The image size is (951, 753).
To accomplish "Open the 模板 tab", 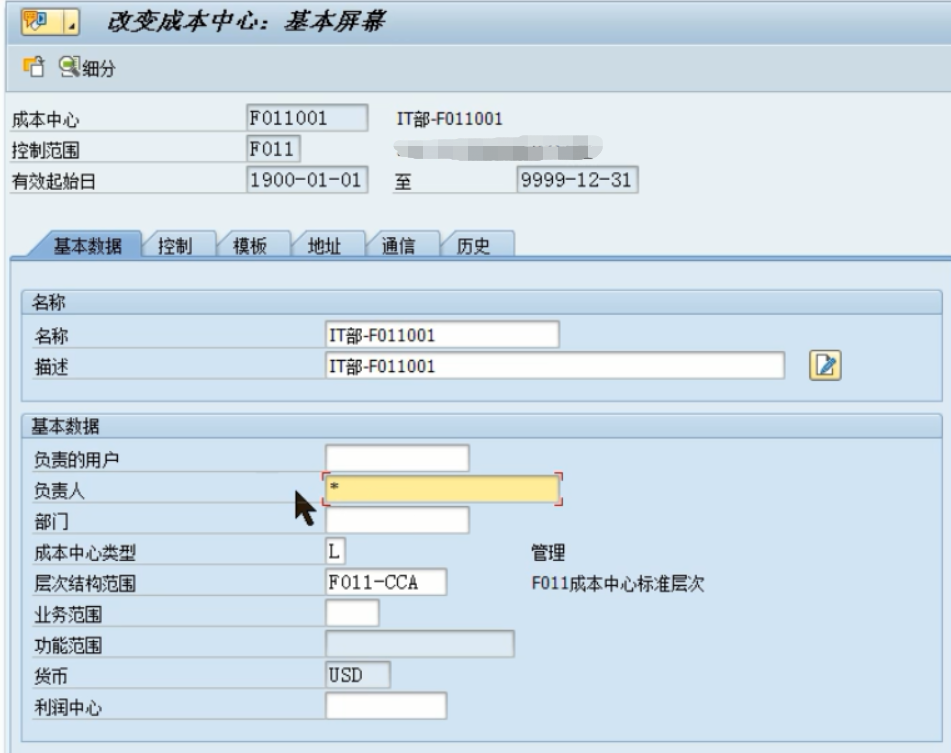I will [x=249, y=246].
